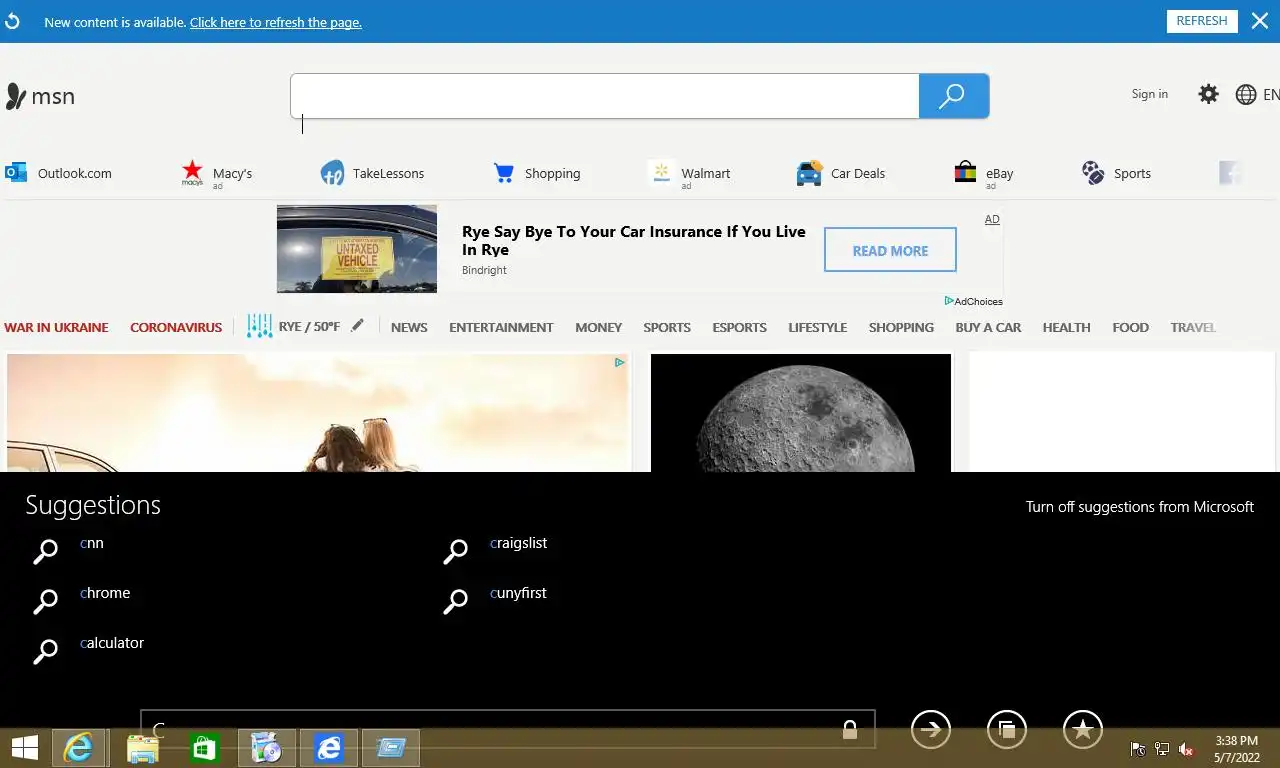The image size is (1280, 768).
Task: Open the TakeLessons icon
Action: coord(332,173)
